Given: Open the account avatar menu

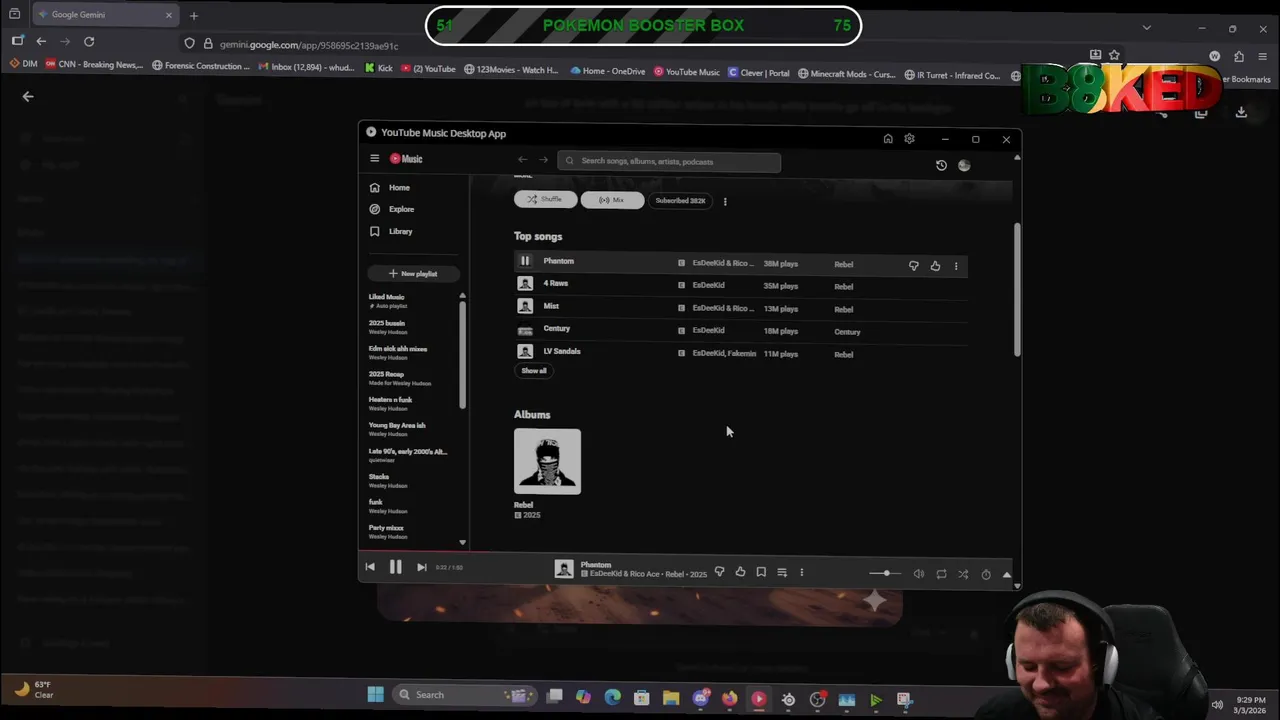Looking at the screenshot, I should 964,165.
